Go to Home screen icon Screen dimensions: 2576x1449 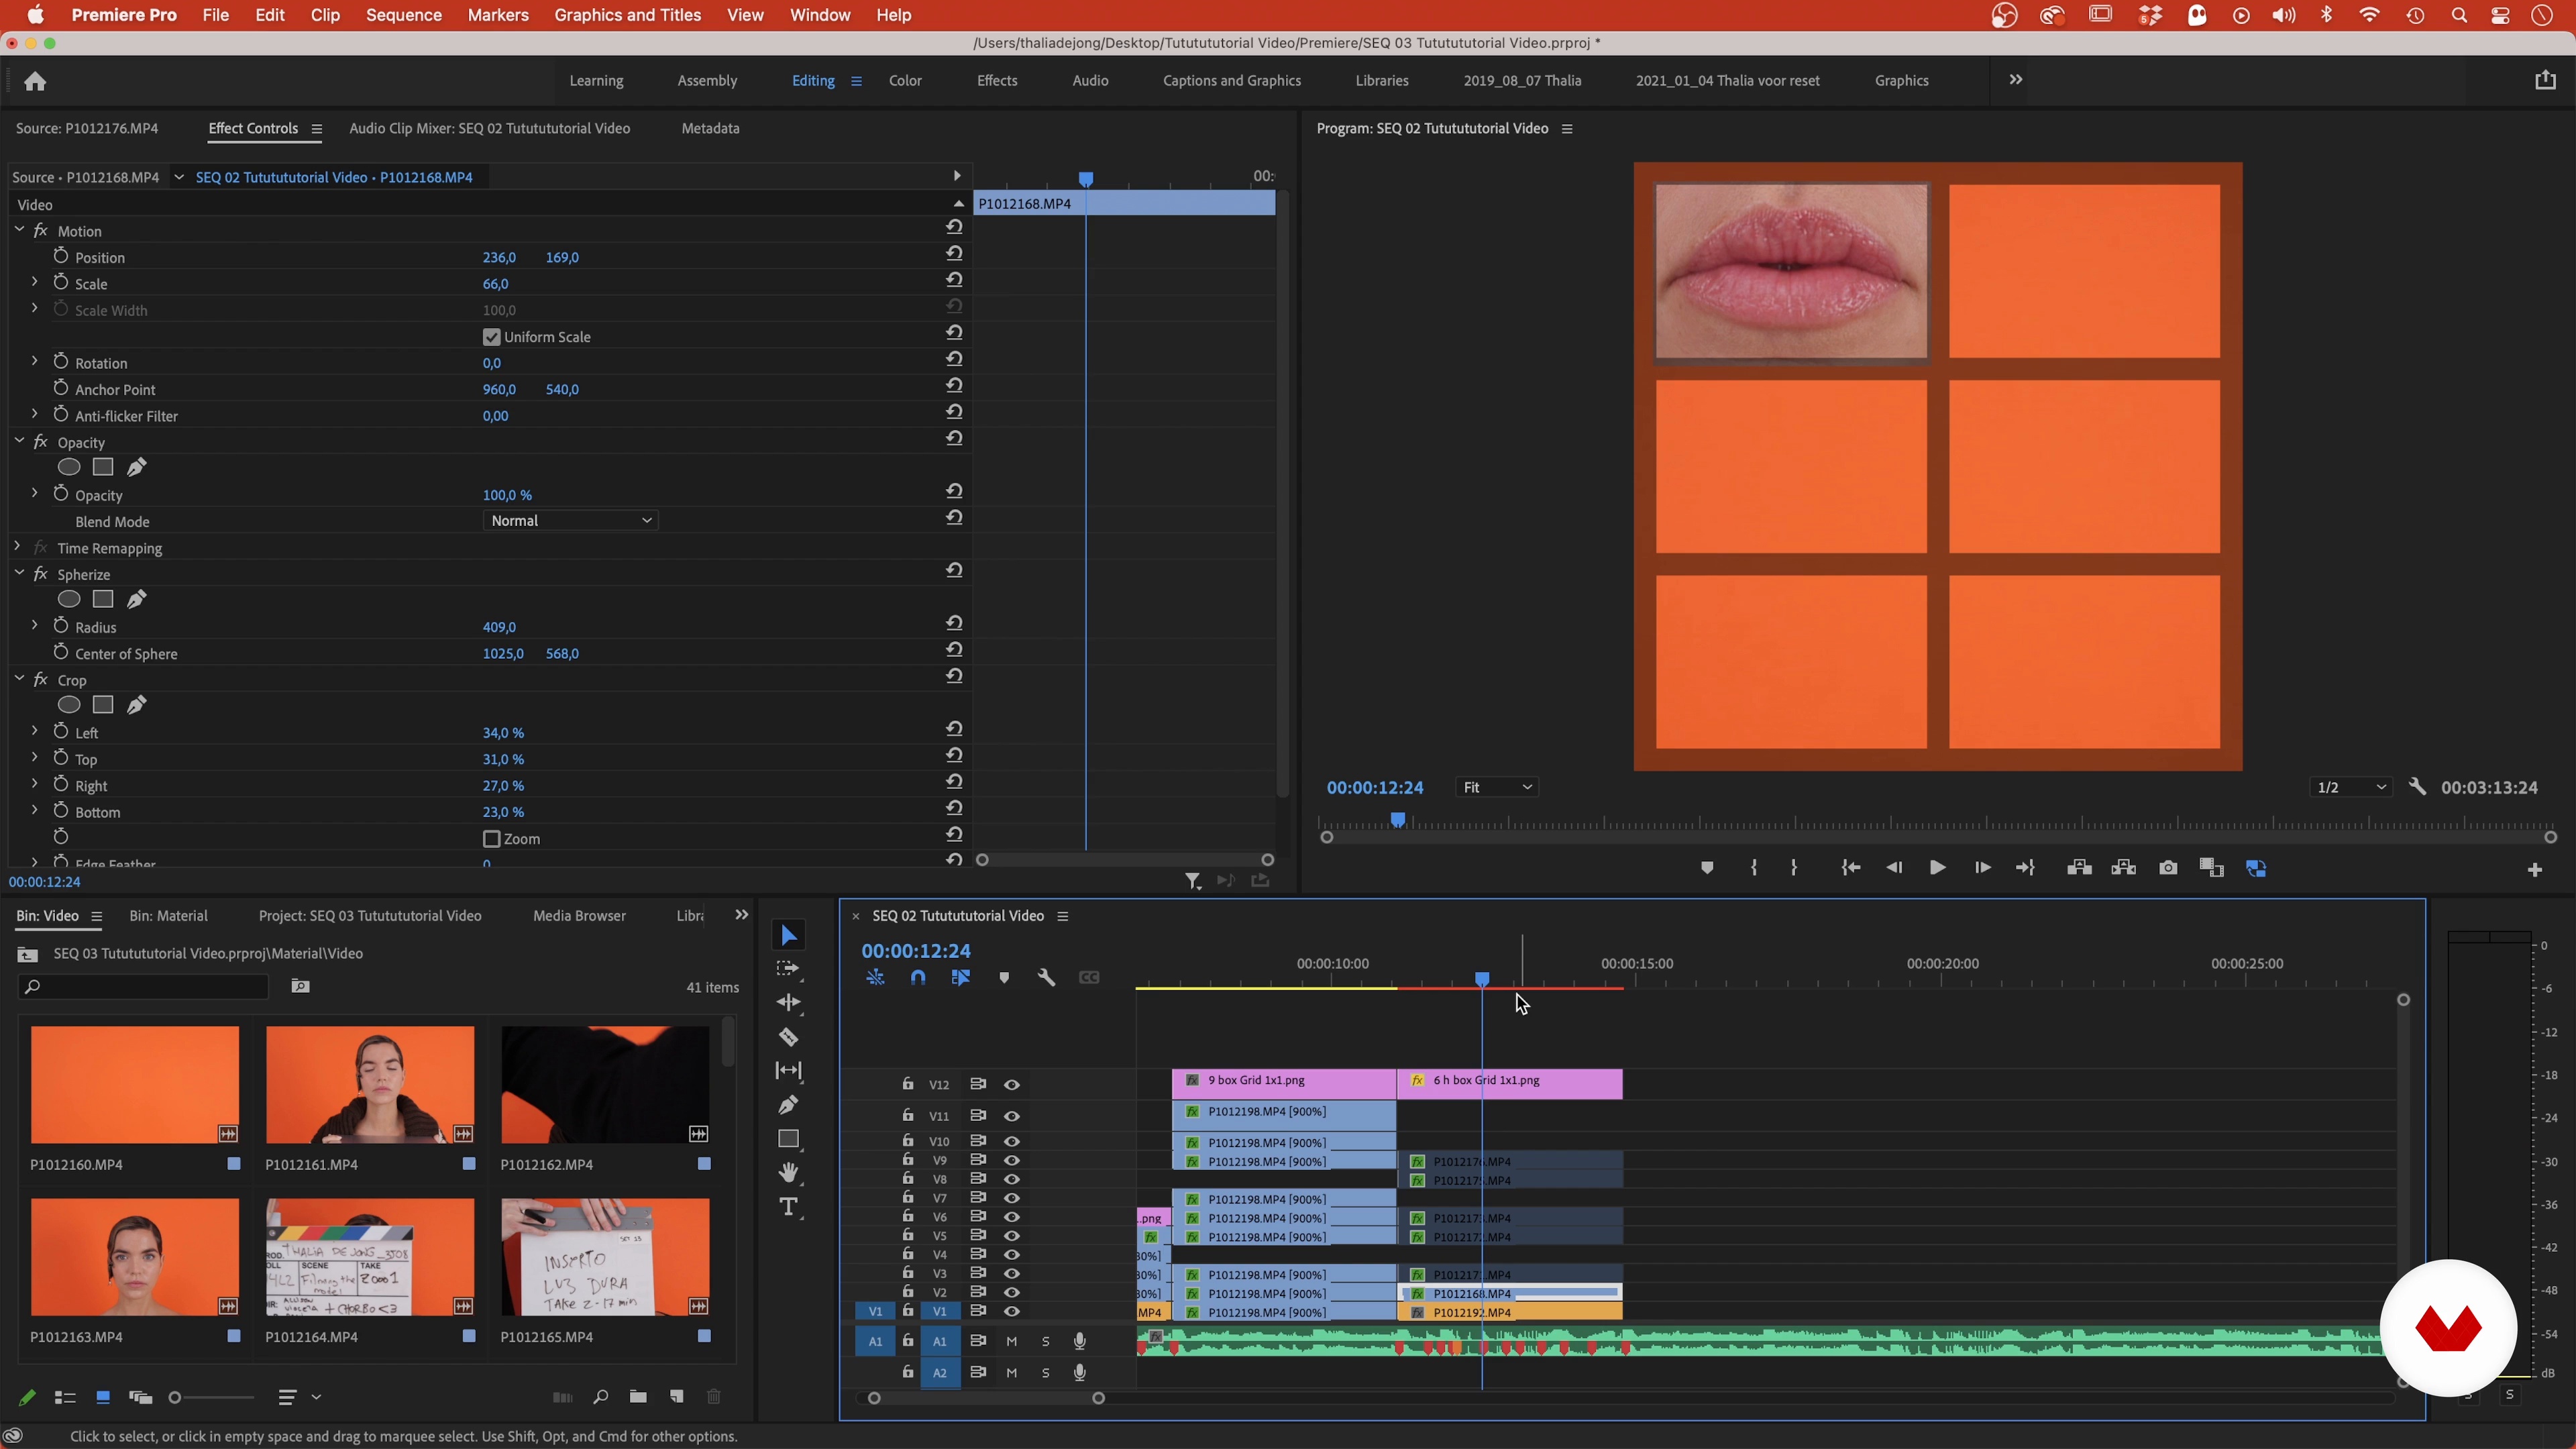[35, 81]
